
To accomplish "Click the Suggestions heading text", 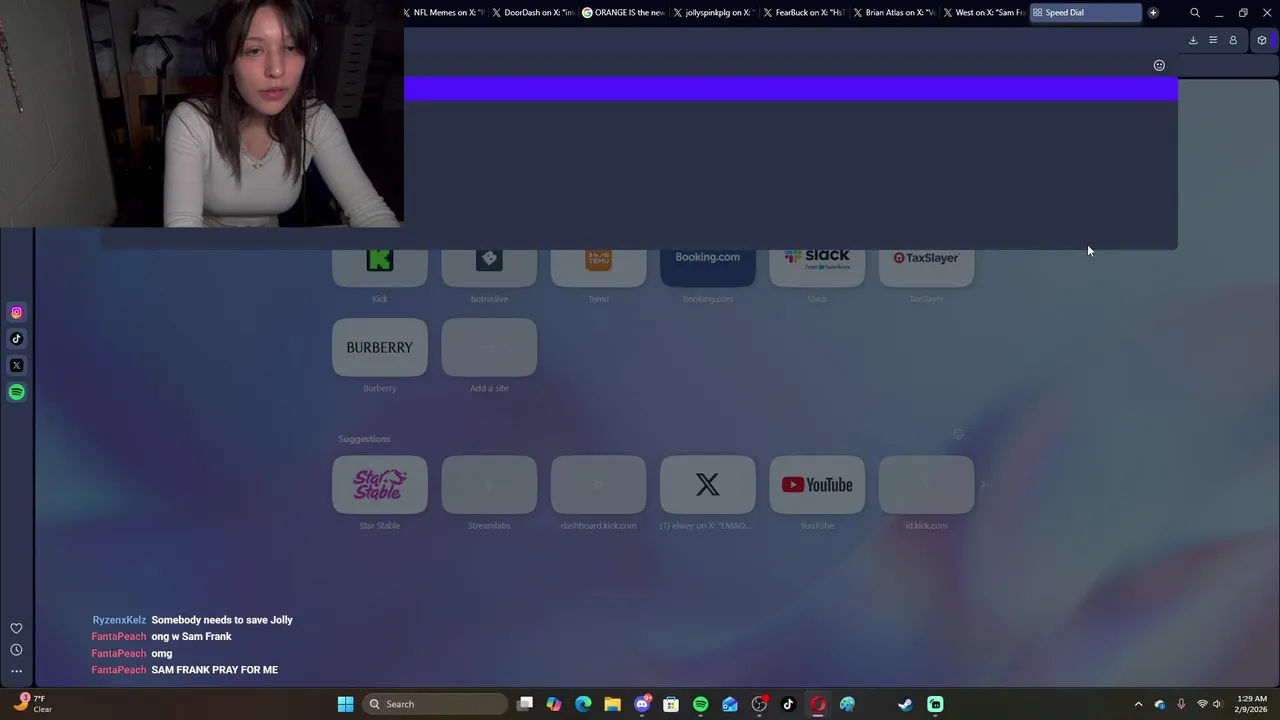I will click(x=364, y=439).
